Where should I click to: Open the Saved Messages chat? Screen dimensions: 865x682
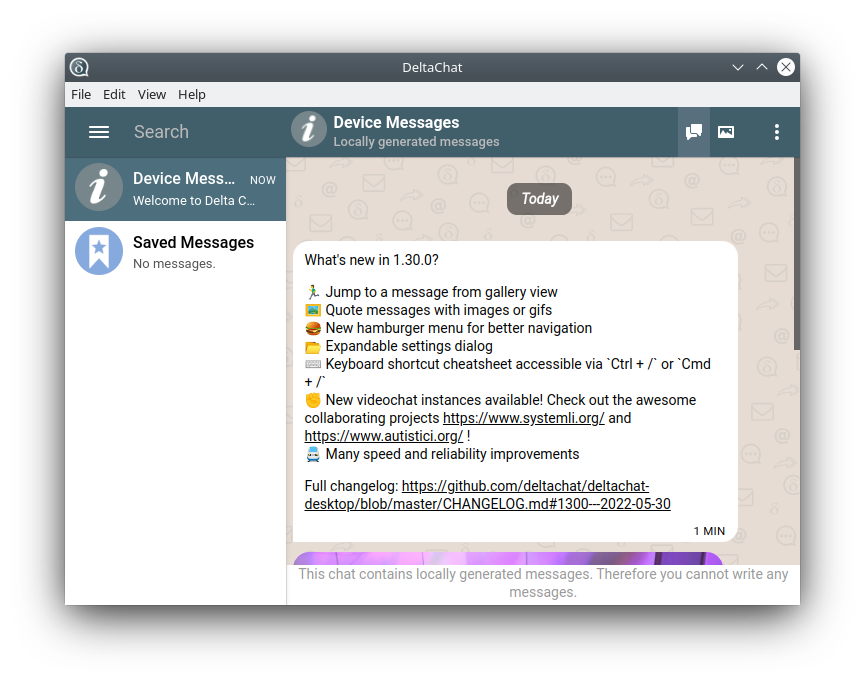click(x=193, y=251)
